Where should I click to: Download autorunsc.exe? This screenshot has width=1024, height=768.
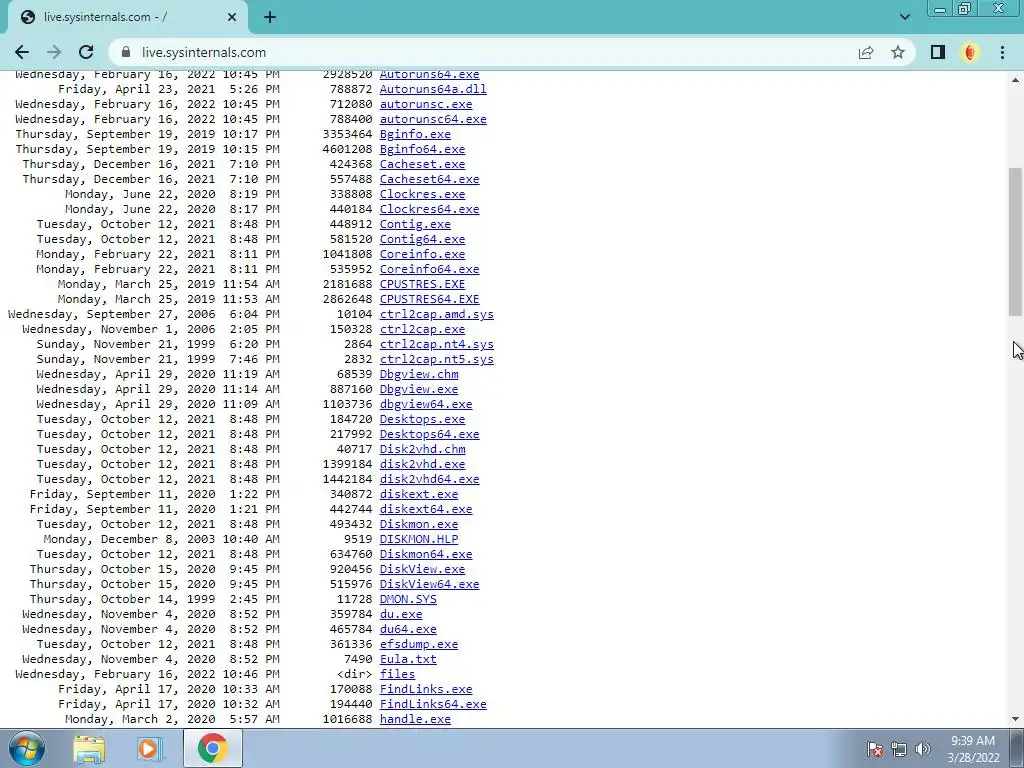pyautogui.click(x=426, y=104)
